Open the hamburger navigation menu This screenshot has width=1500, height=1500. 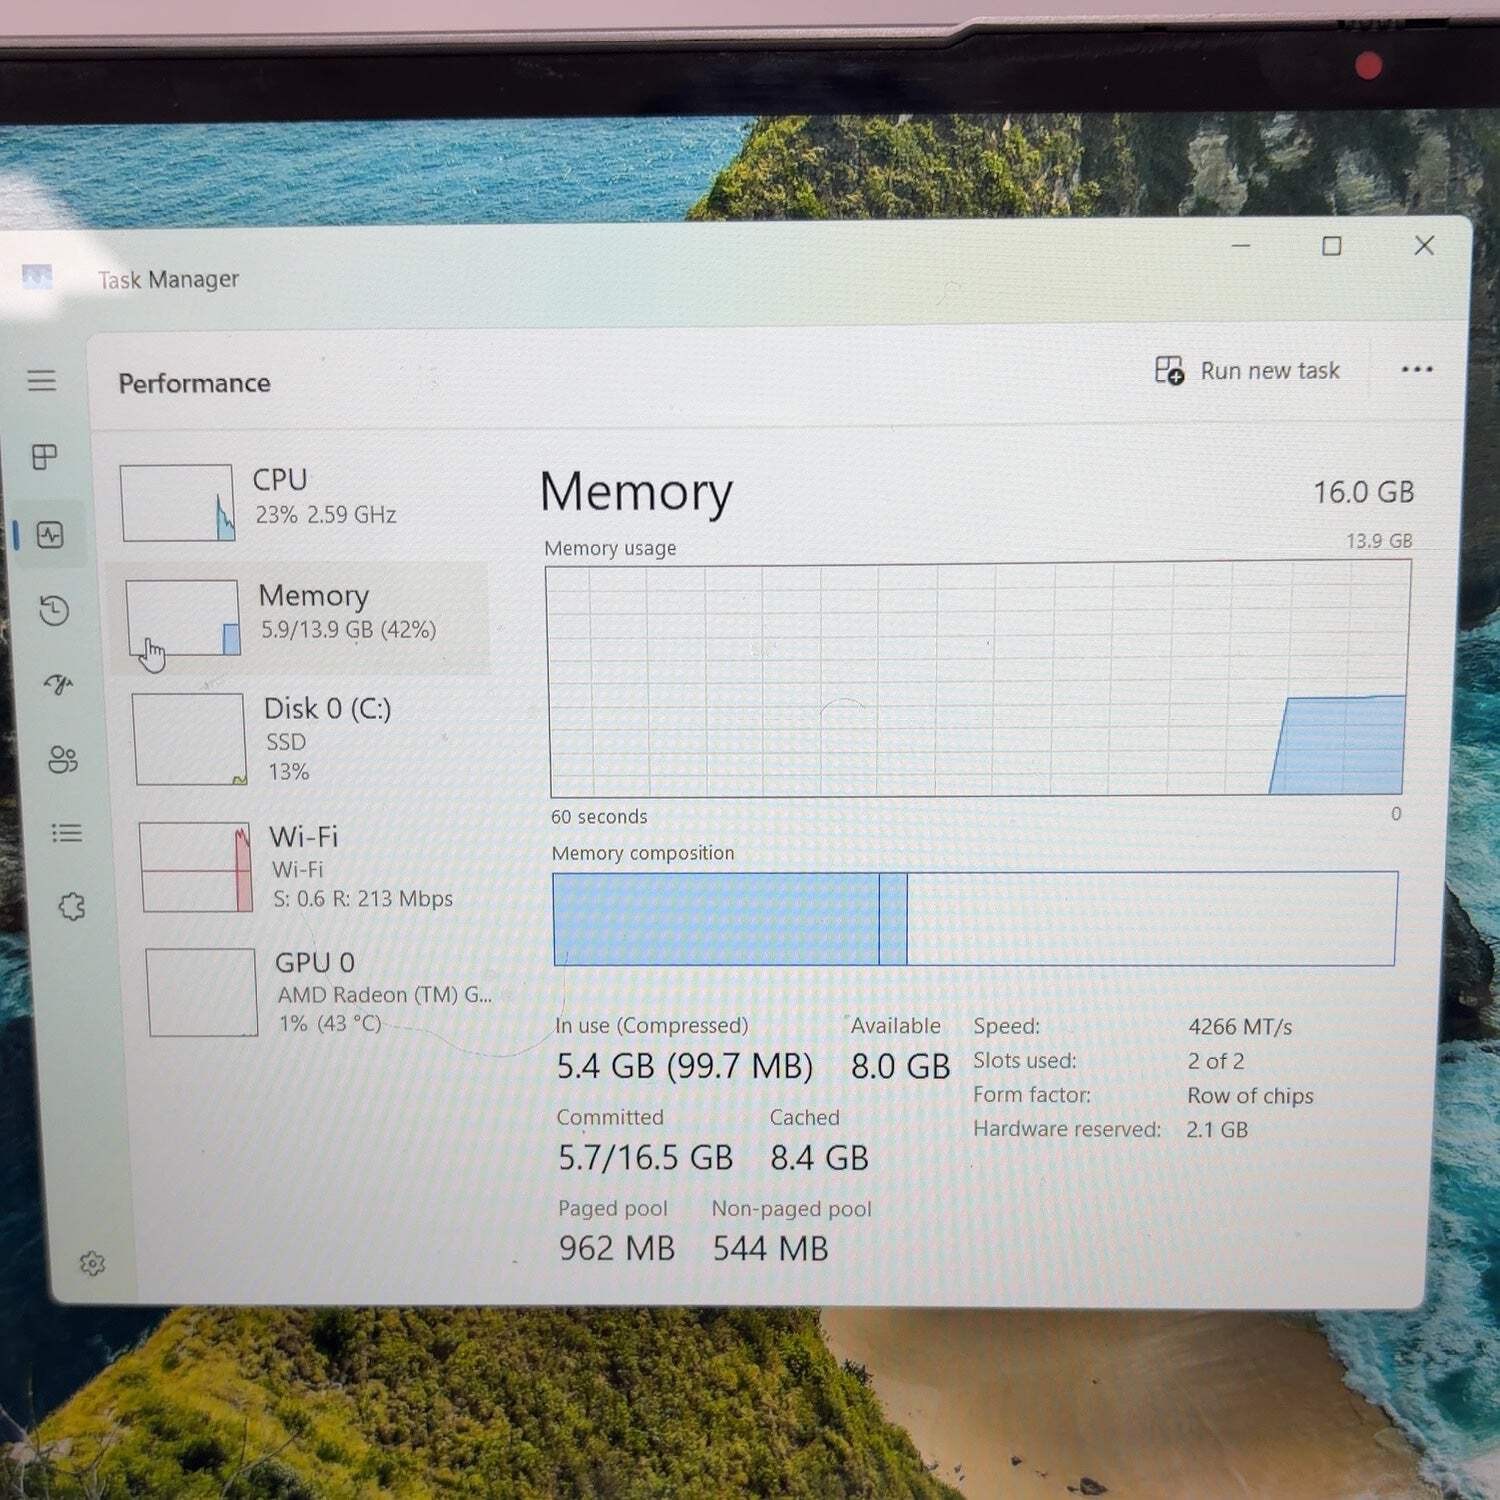tap(42, 380)
